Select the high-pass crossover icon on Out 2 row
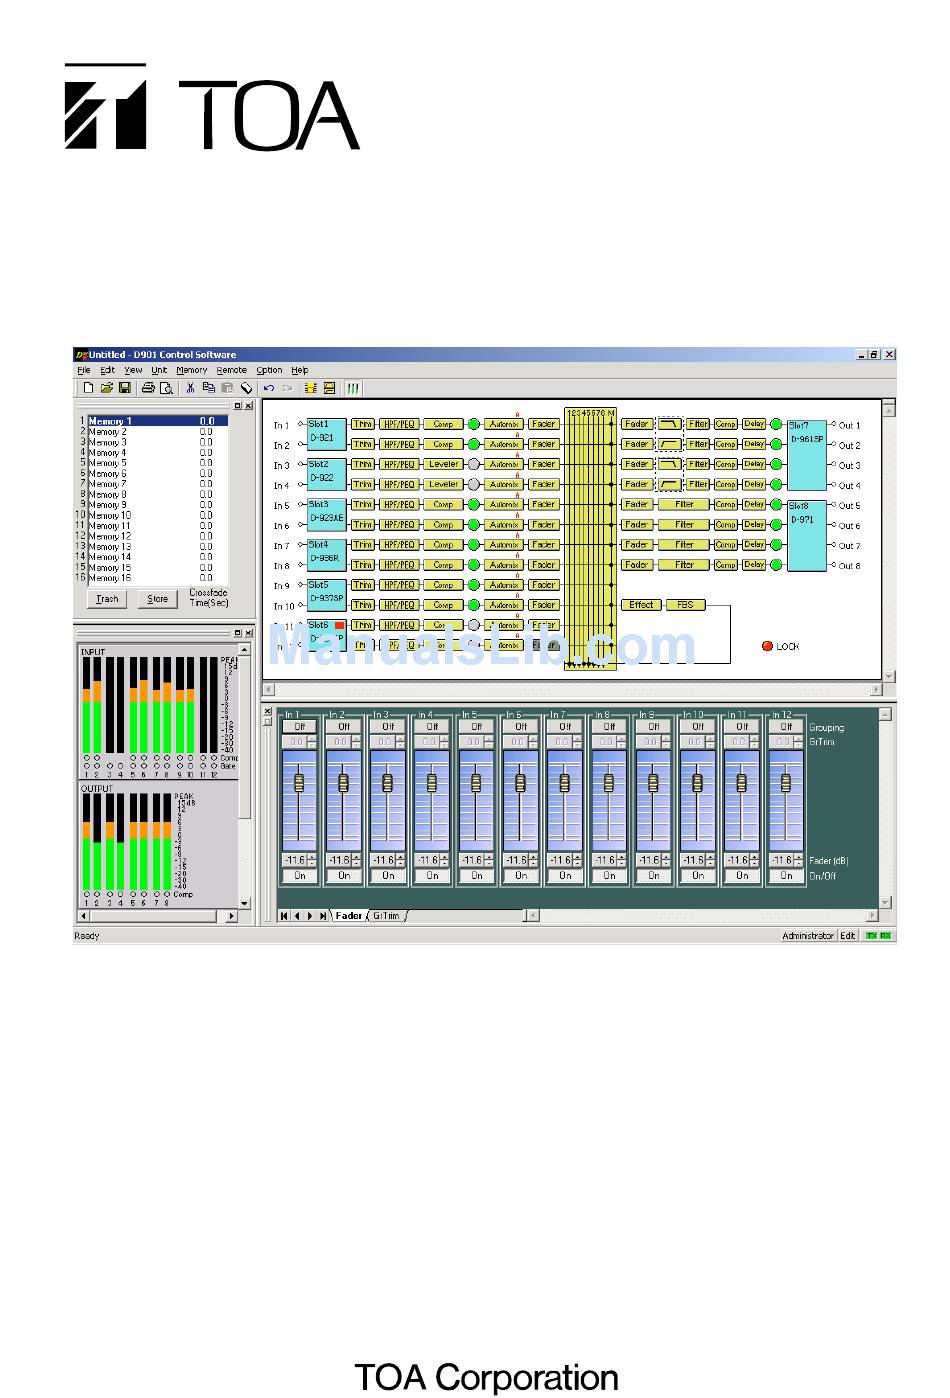Image resolution: width=950 pixels, height=1398 pixels. click(669, 444)
